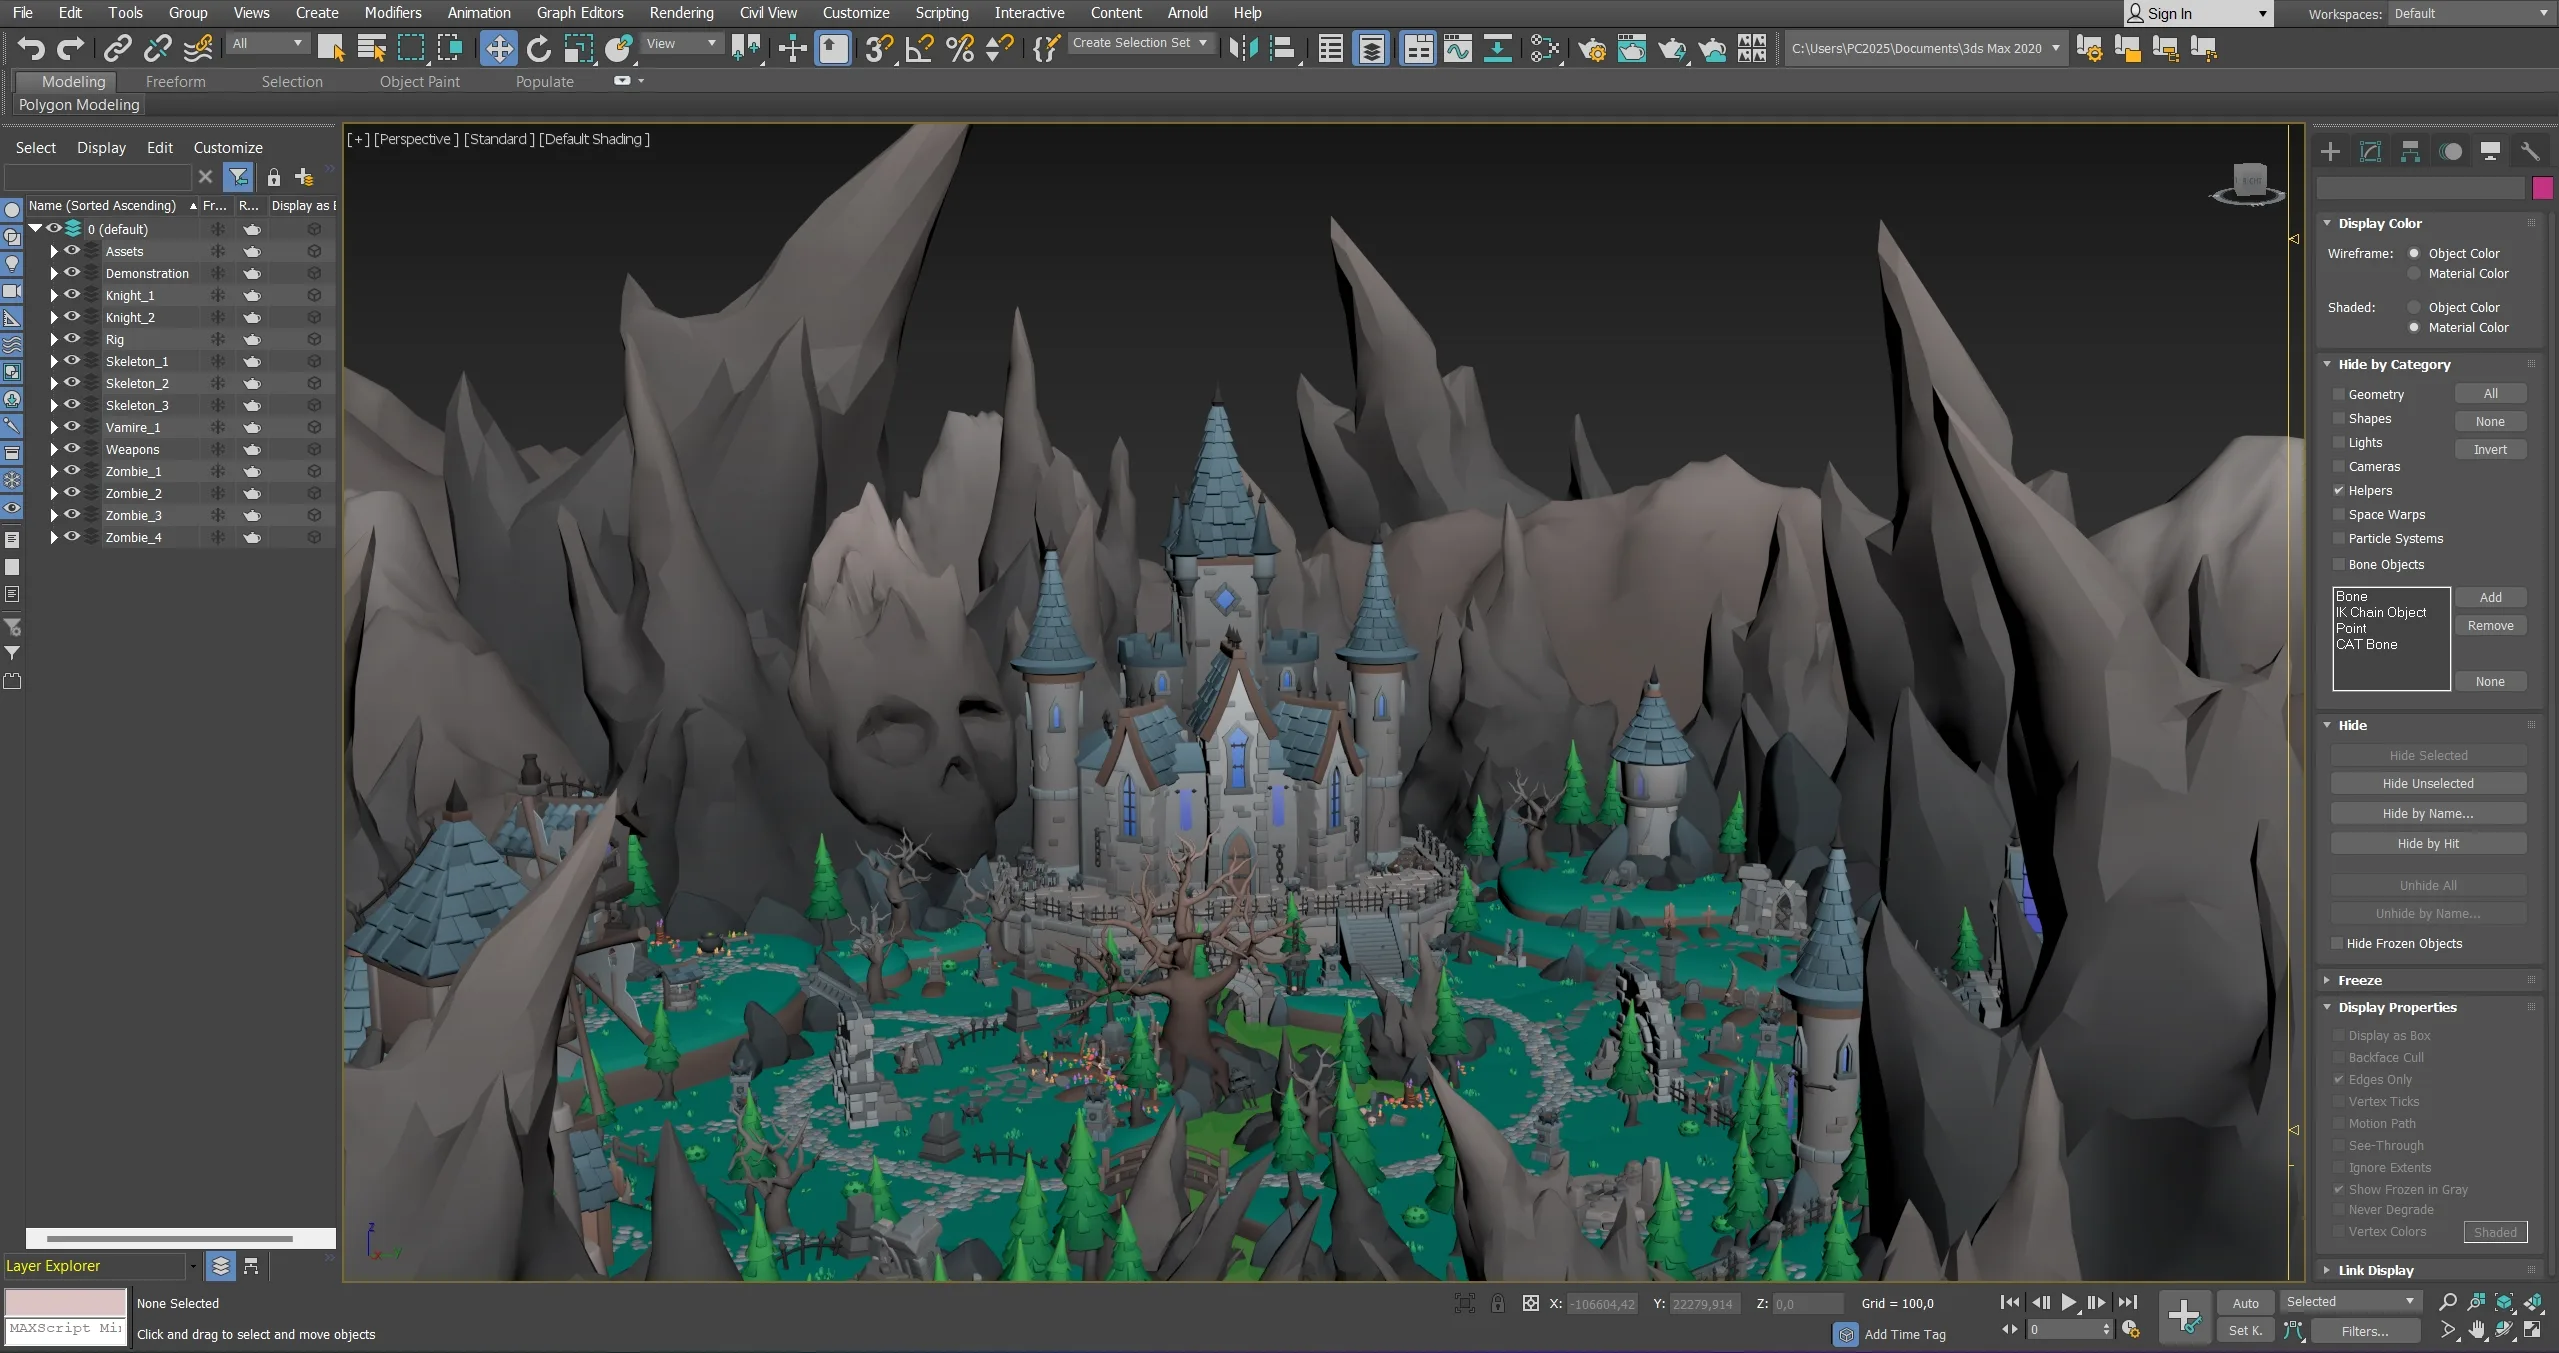Click Hide Unselected button
The width and height of the screenshot is (2559, 1353).
(x=2427, y=783)
